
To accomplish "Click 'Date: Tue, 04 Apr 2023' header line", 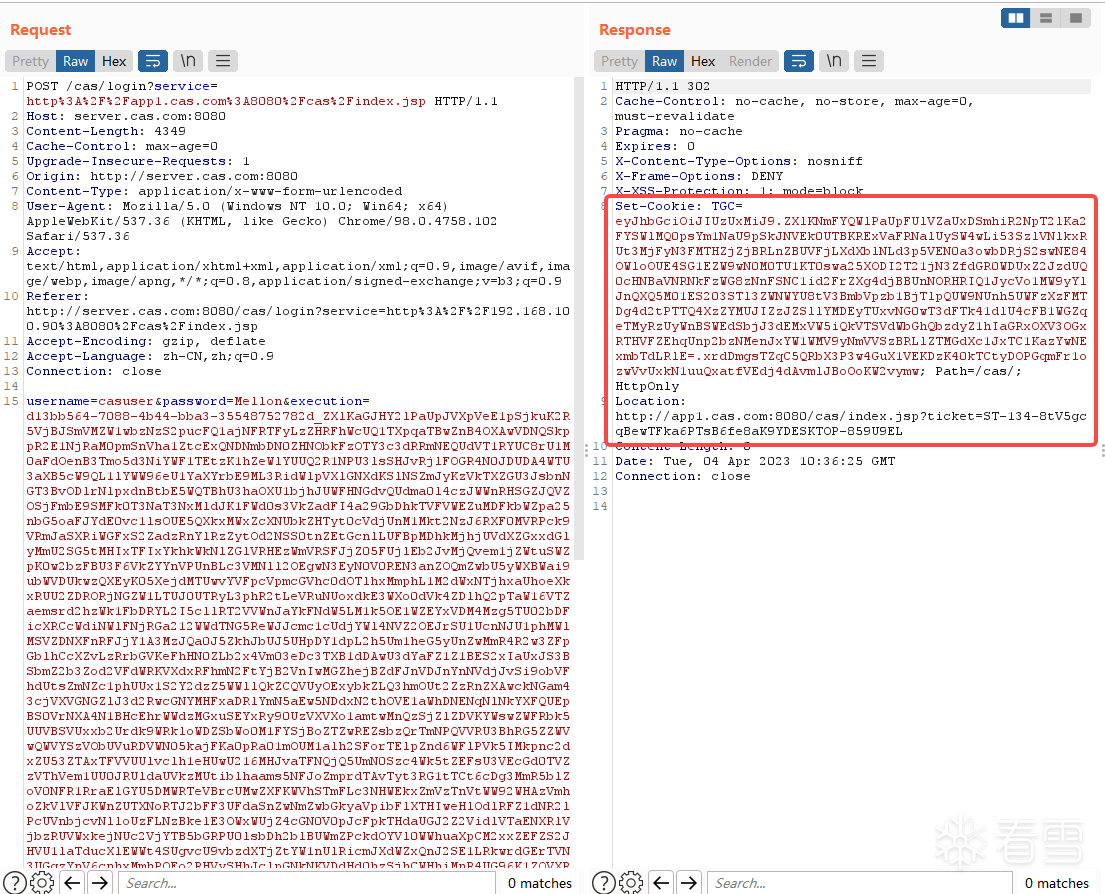I will click(755, 461).
